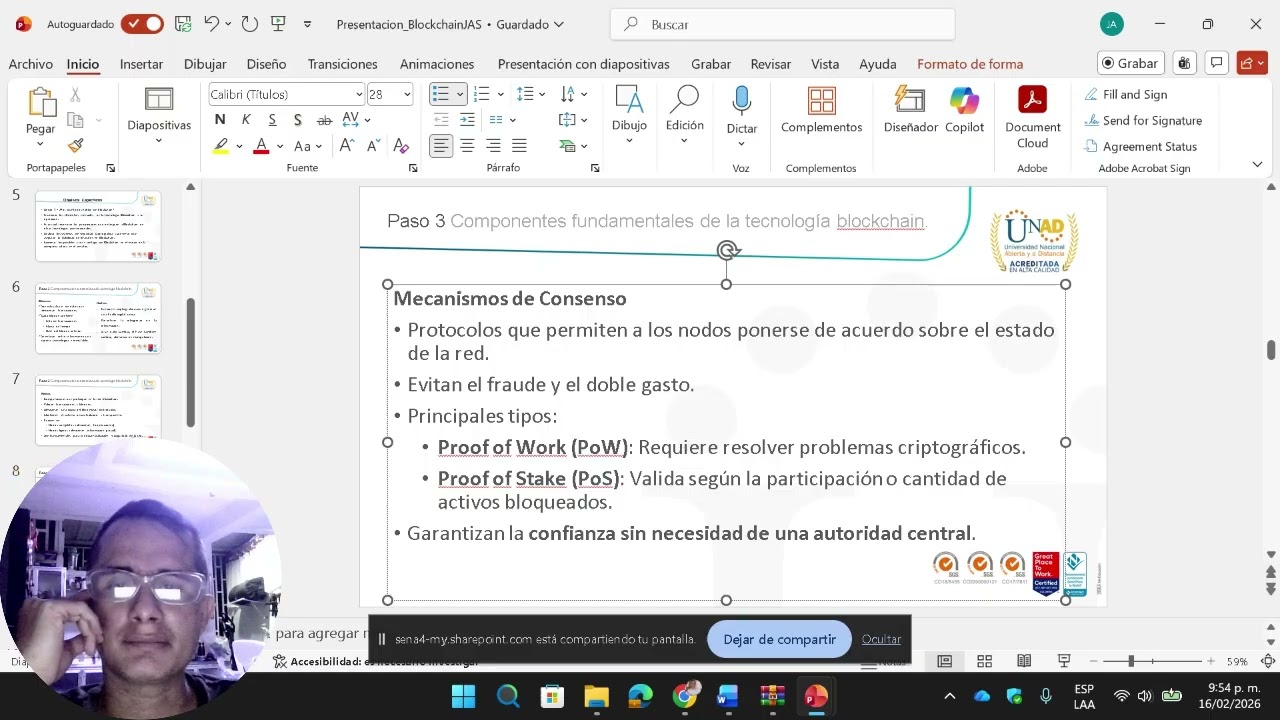Clear all formatting with the eraser A icon
The image size is (1280, 720).
[x=400, y=146]
